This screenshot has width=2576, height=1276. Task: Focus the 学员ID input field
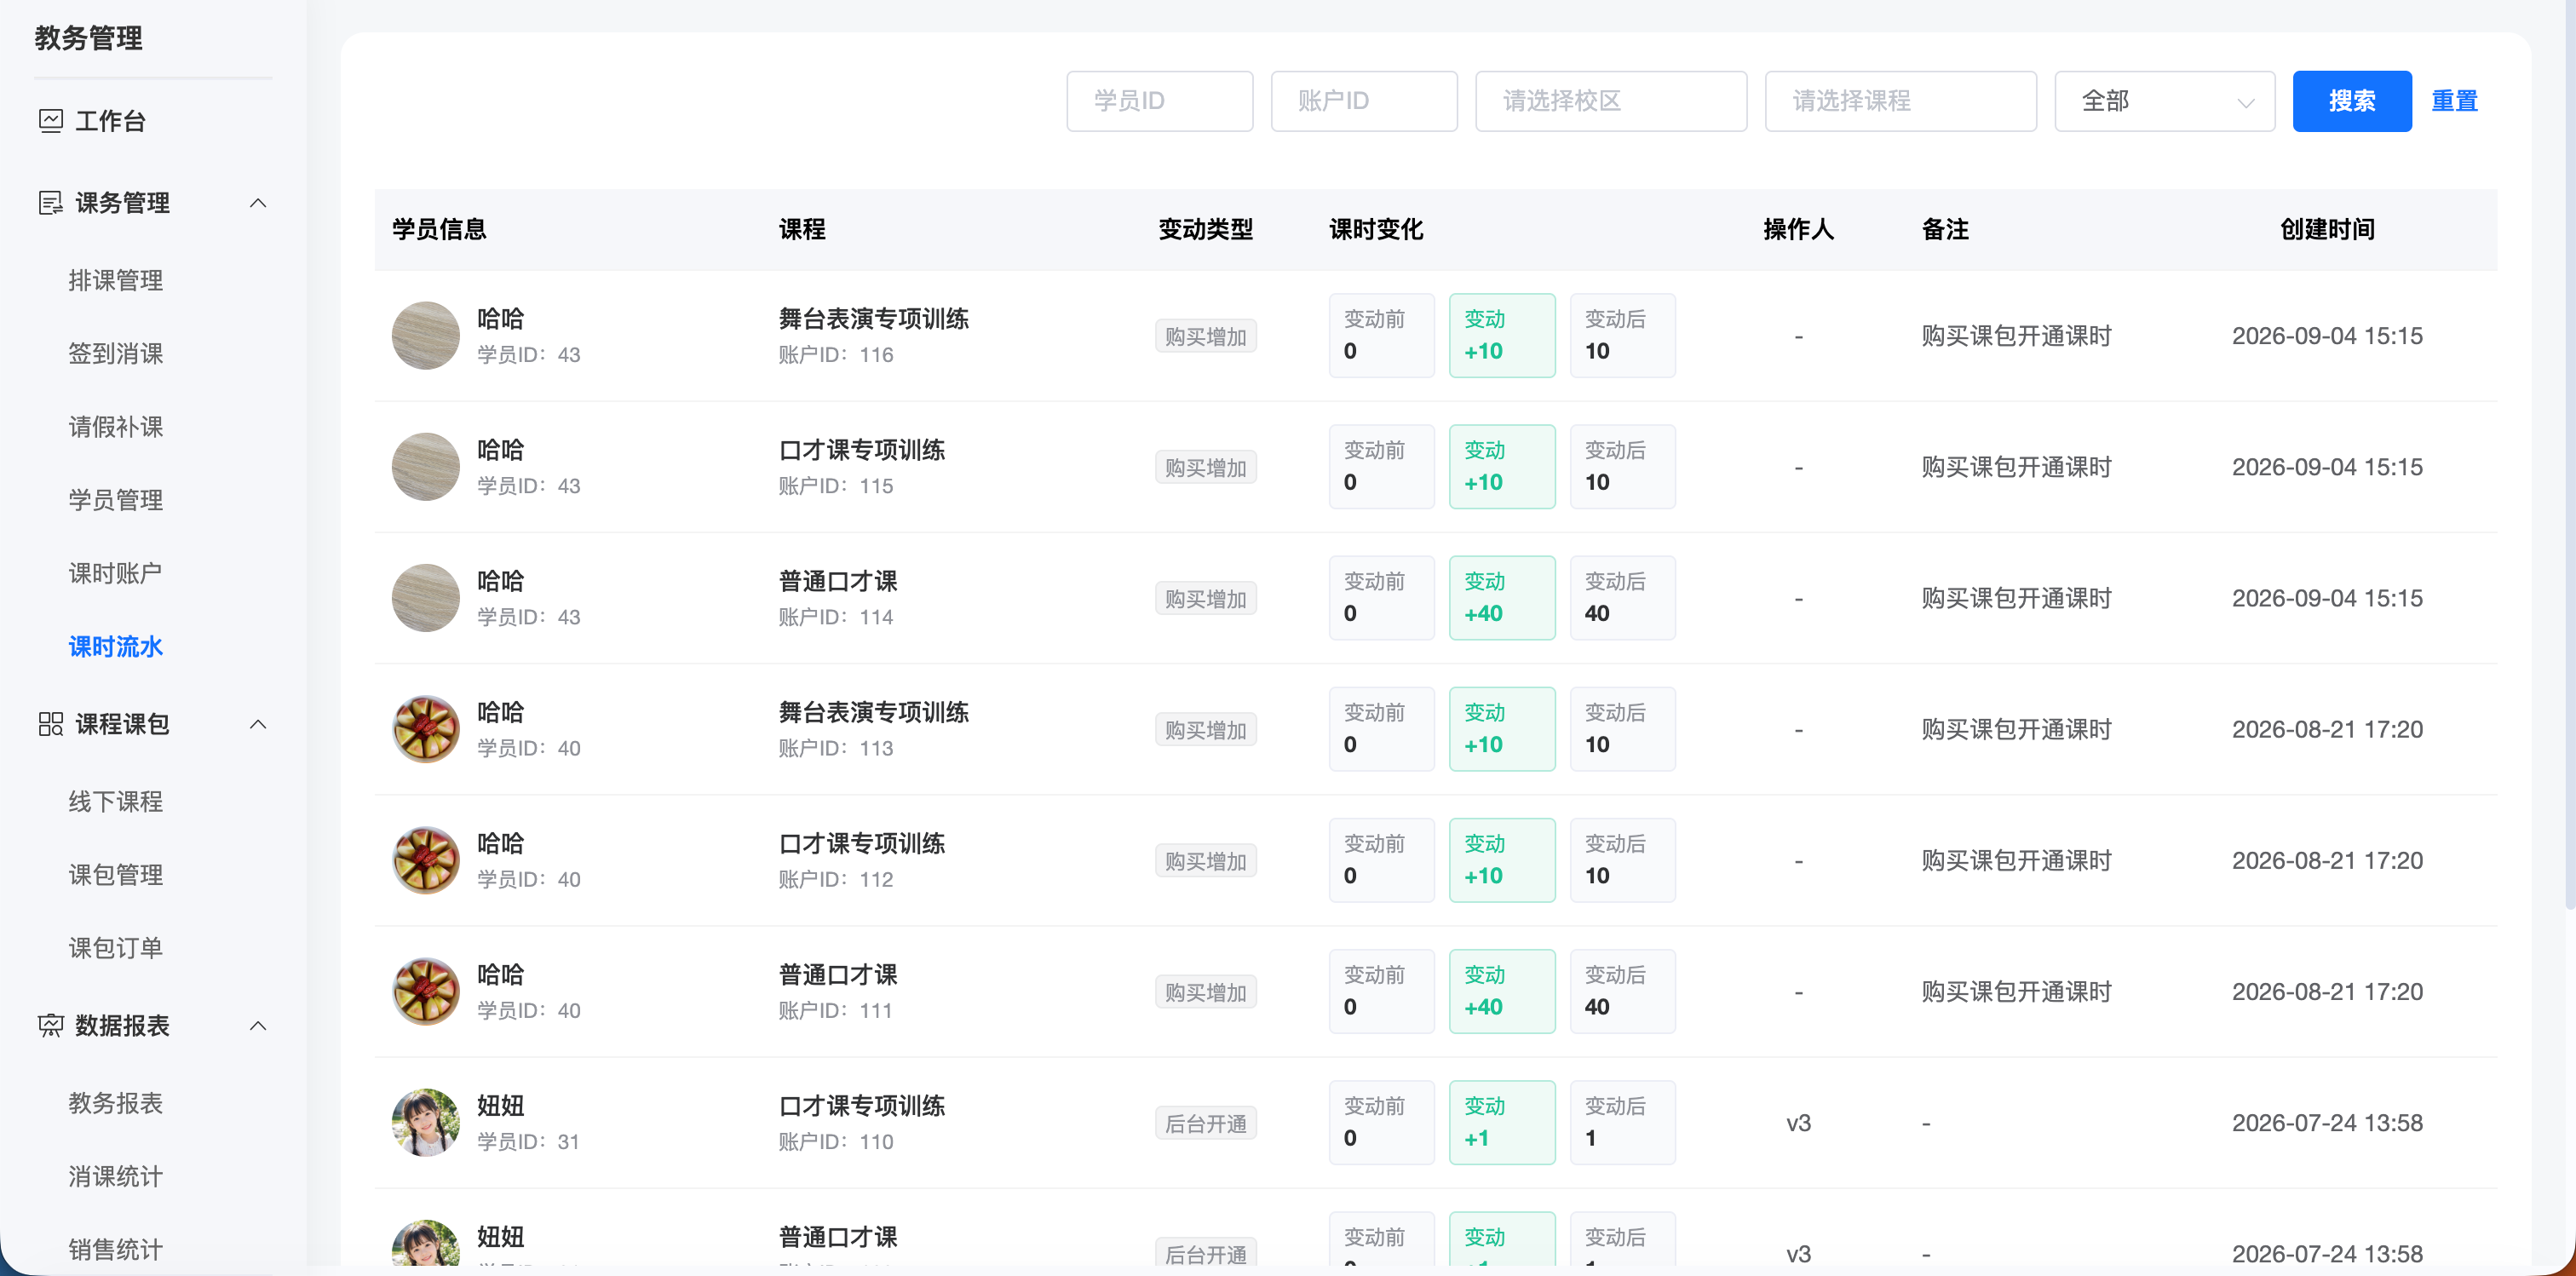pyautogui.click(x=1159, y=101)
